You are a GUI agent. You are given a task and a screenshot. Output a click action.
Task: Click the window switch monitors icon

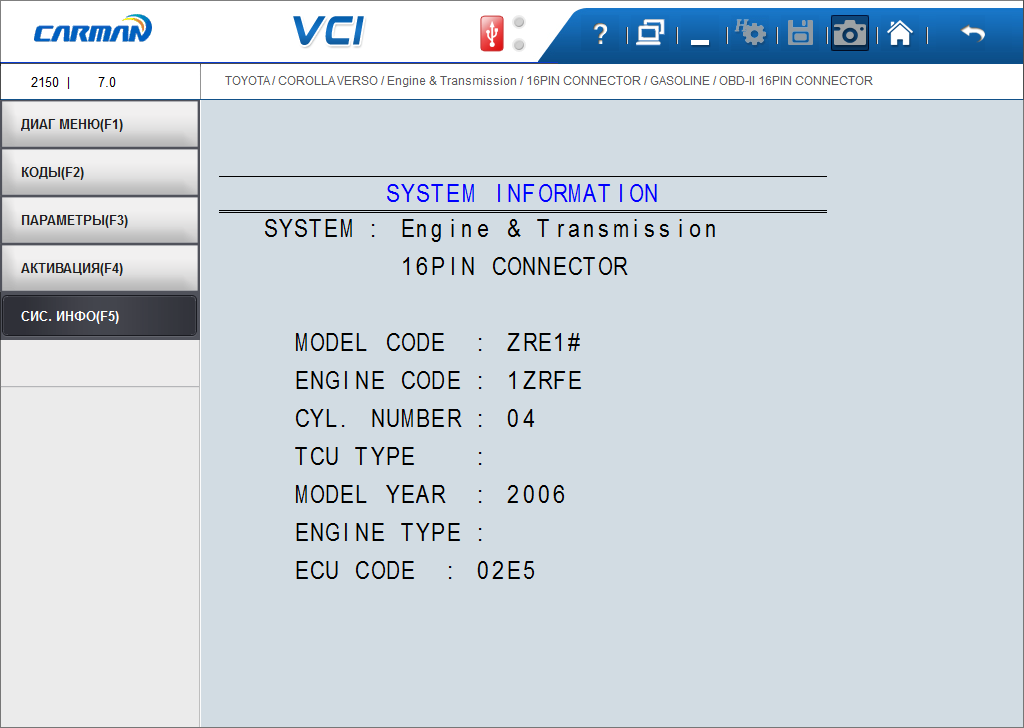coord(650,33)
